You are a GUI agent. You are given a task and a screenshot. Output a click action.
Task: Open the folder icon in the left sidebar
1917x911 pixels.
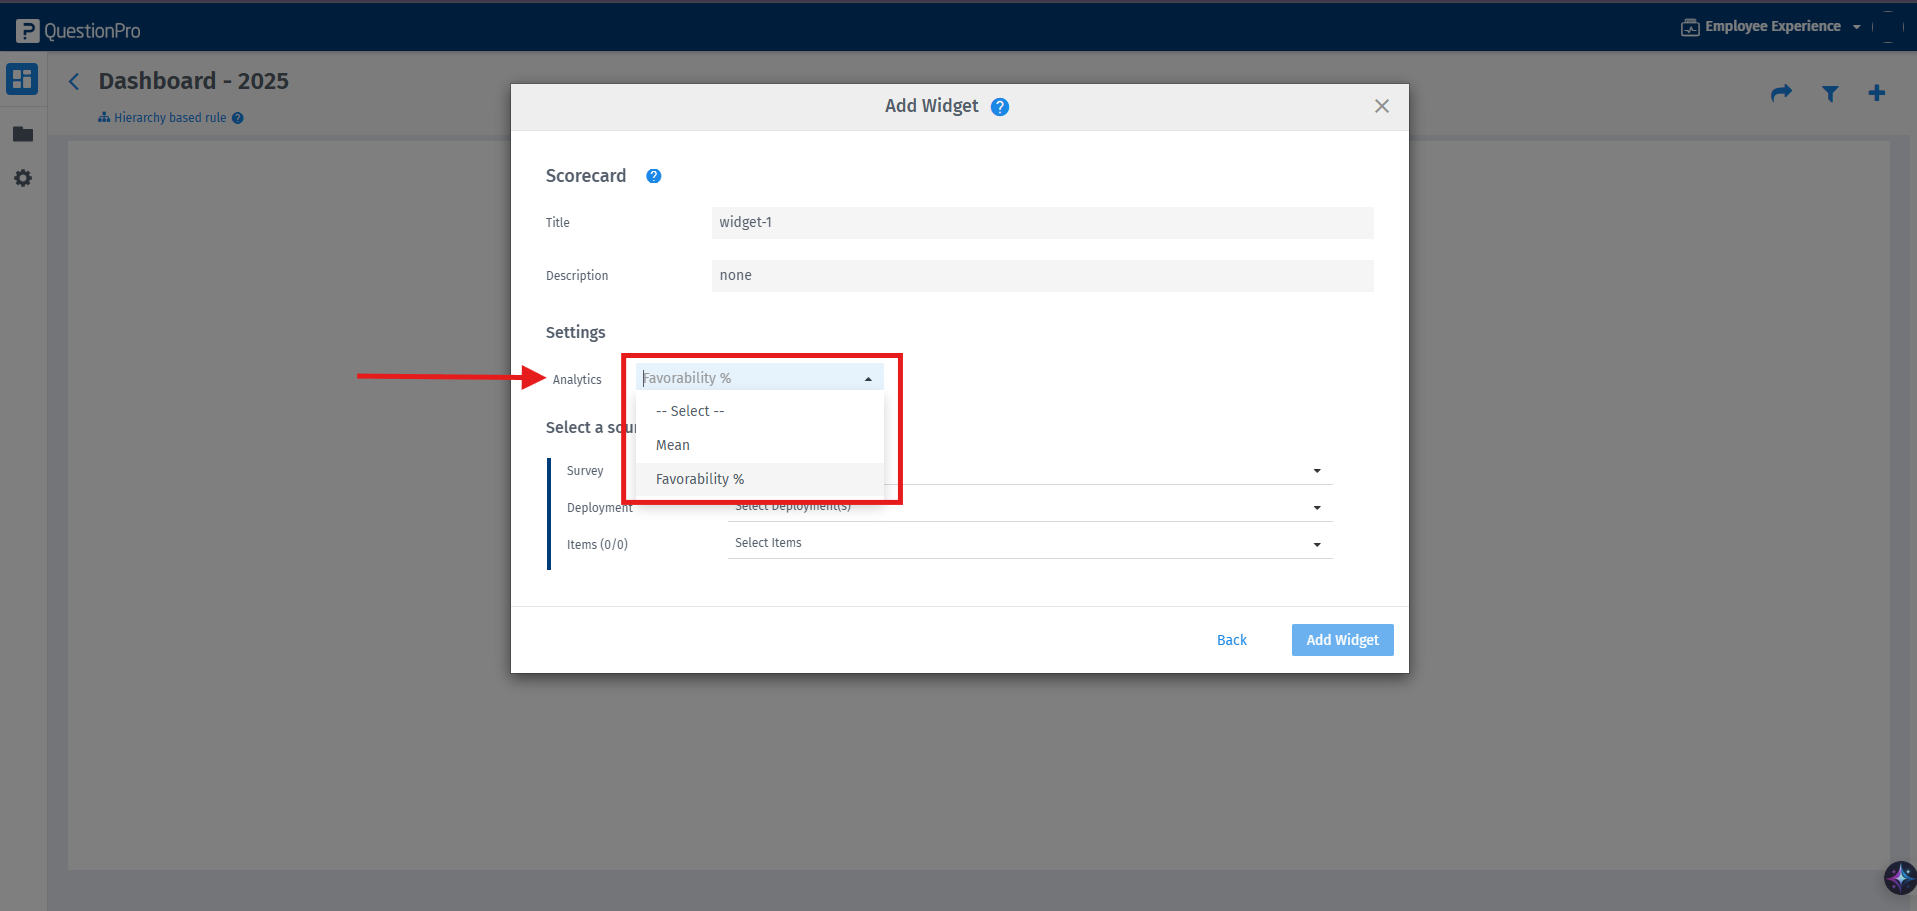point(22,134)
